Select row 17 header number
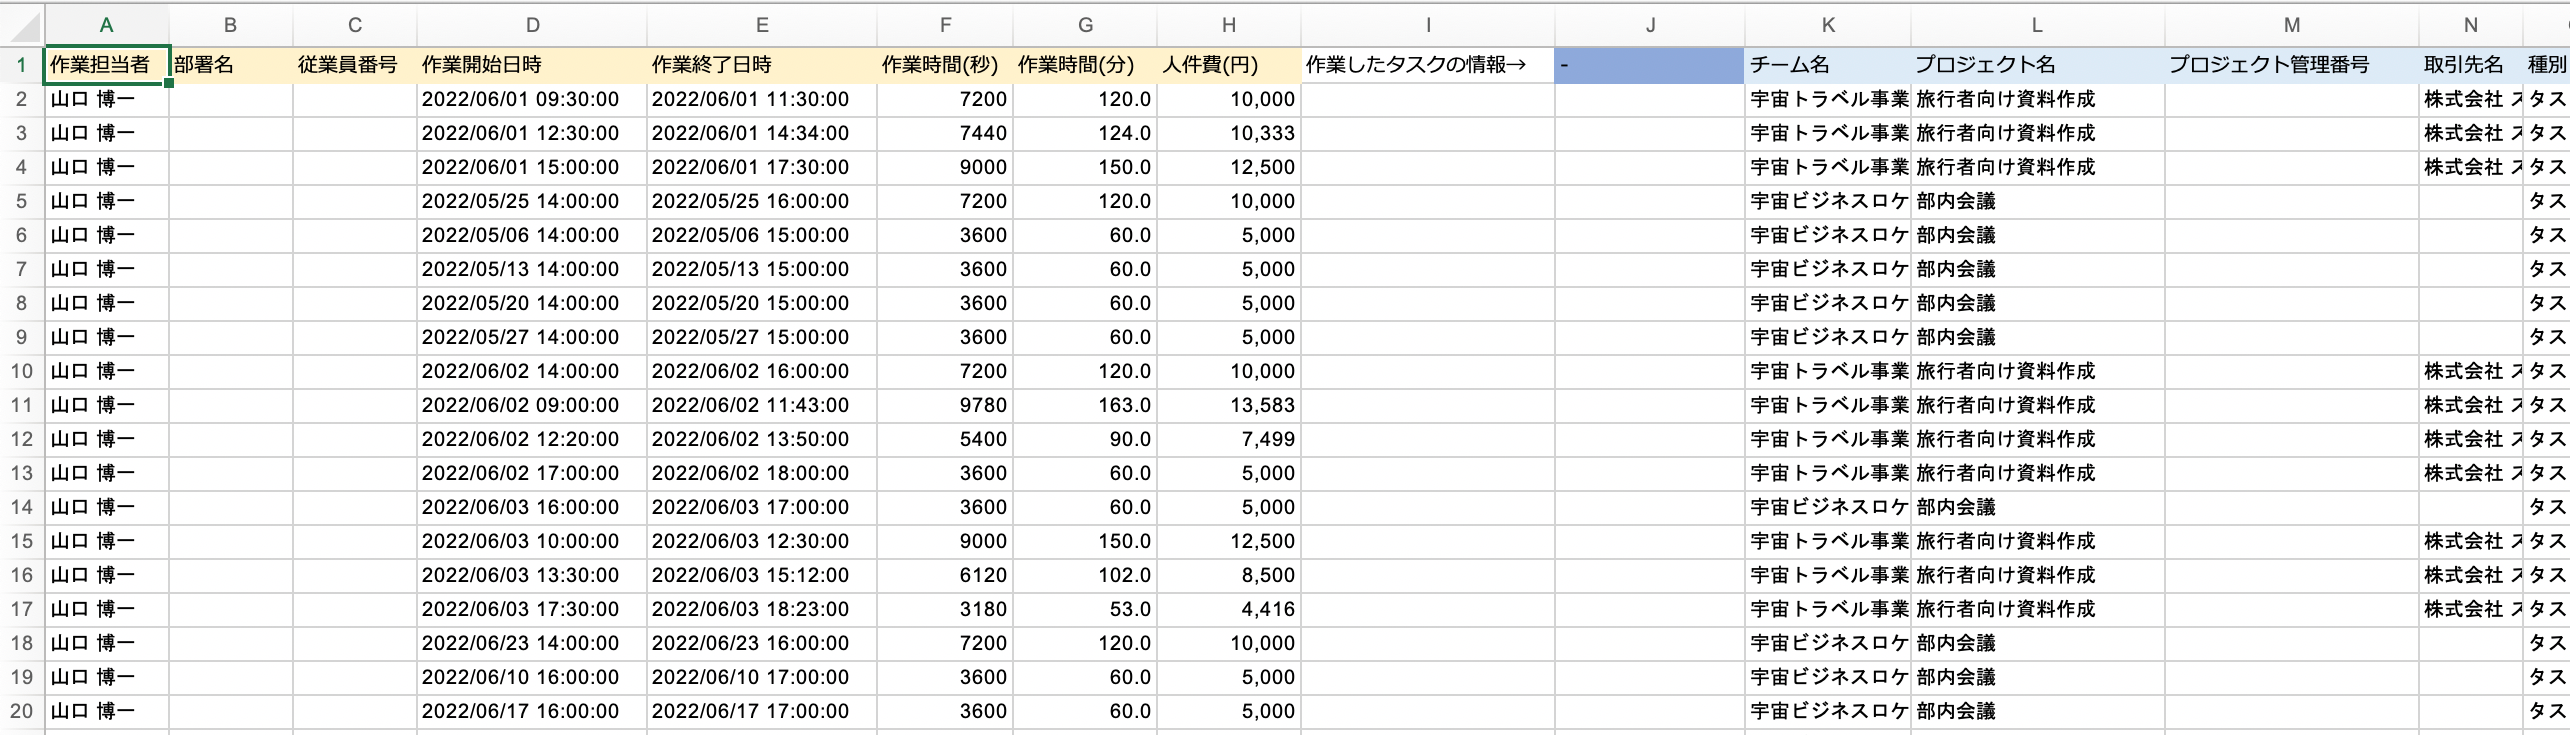This screenshot has height=735, width=2570. 21,609
